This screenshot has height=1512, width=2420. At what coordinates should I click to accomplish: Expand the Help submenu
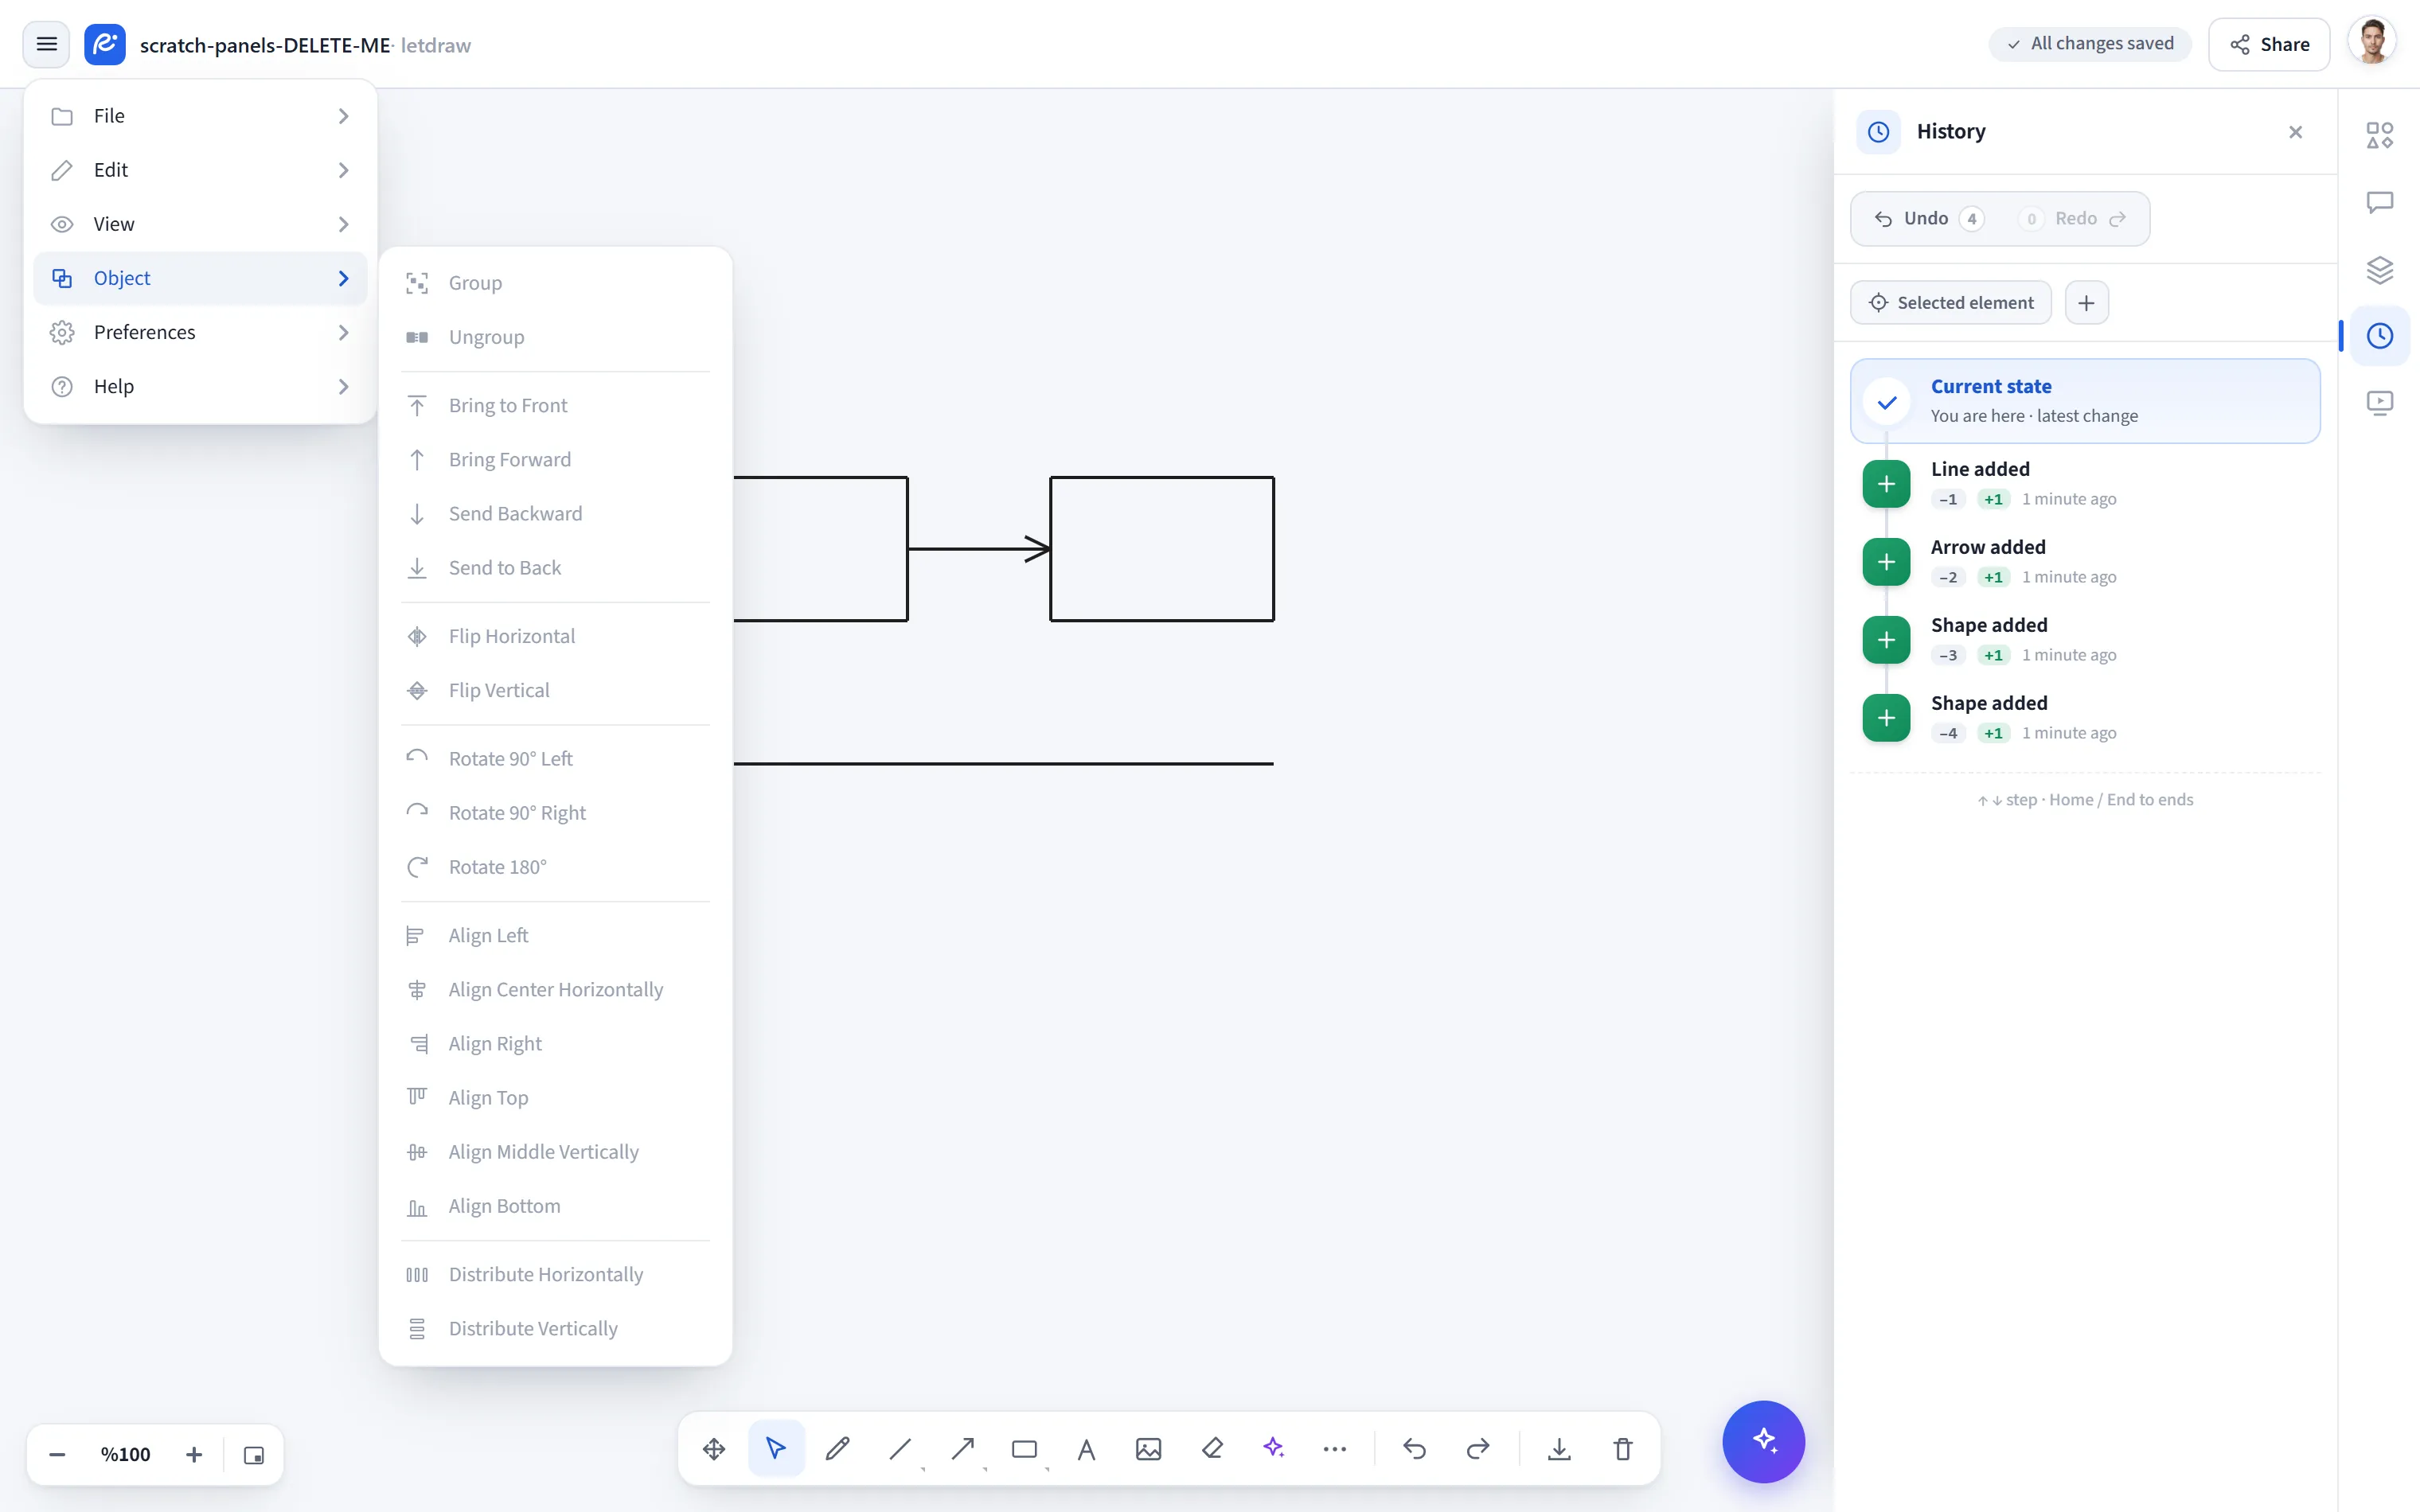pyautogui.click(x=200, y=386)
